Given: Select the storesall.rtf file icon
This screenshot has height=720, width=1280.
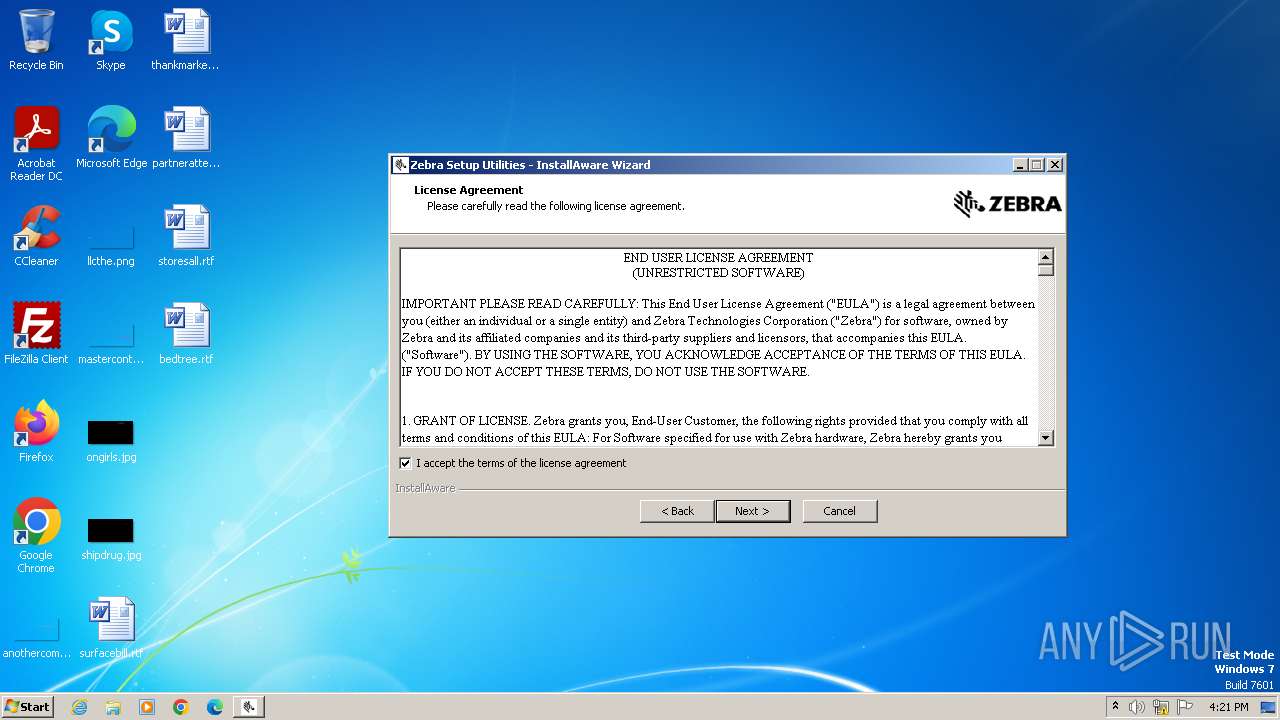Looking at the screenshot, I should tap(186, 236).
